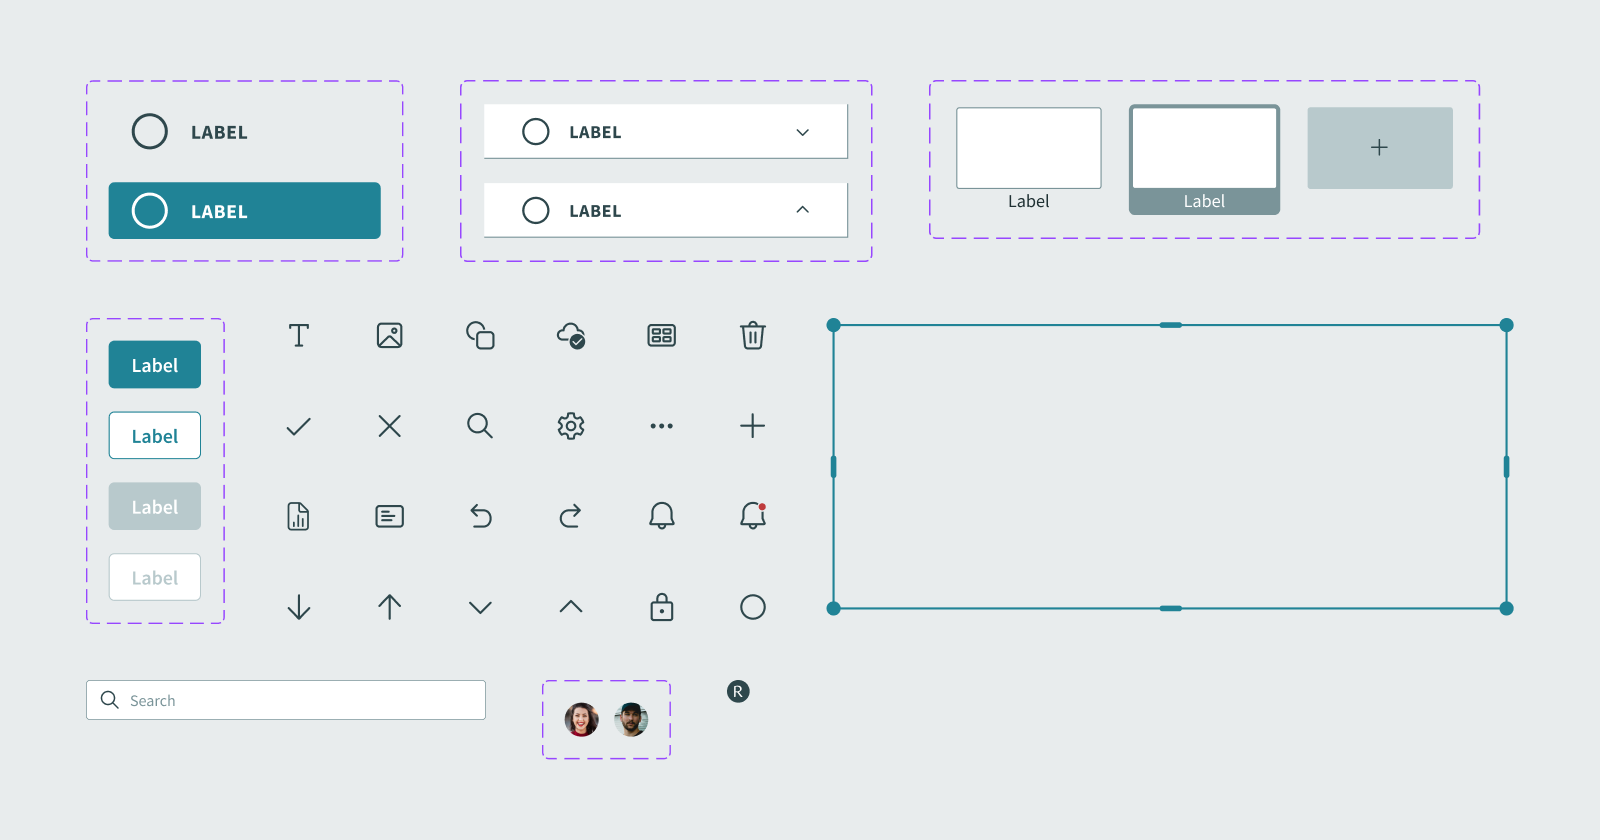Screen dimensions: 1600x840
Task: Click the top-left corner handle of selection frame
Action: coord(834,325)
